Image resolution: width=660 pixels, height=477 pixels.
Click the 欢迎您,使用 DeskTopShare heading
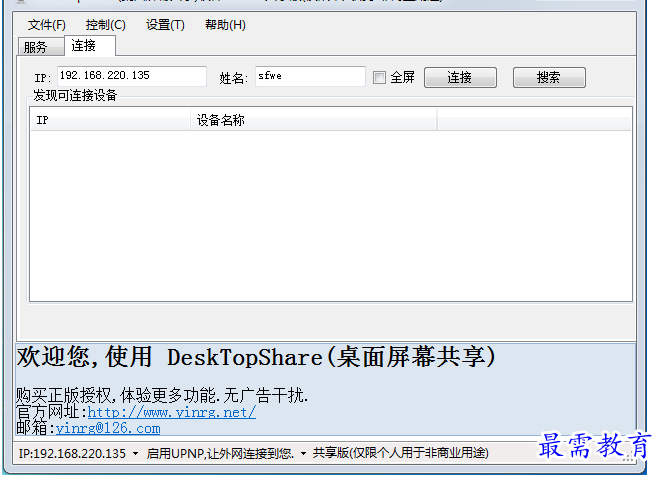(x=256, y=357)
